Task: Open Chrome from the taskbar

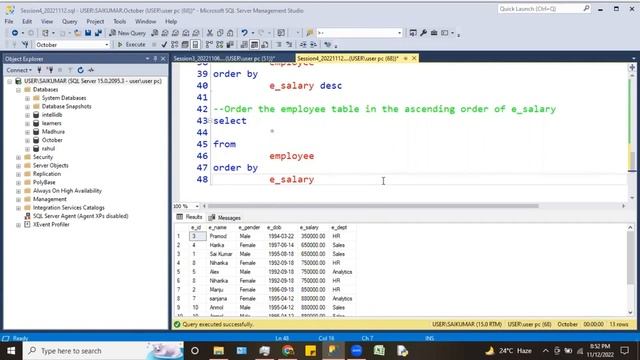Action: point(288,351)
